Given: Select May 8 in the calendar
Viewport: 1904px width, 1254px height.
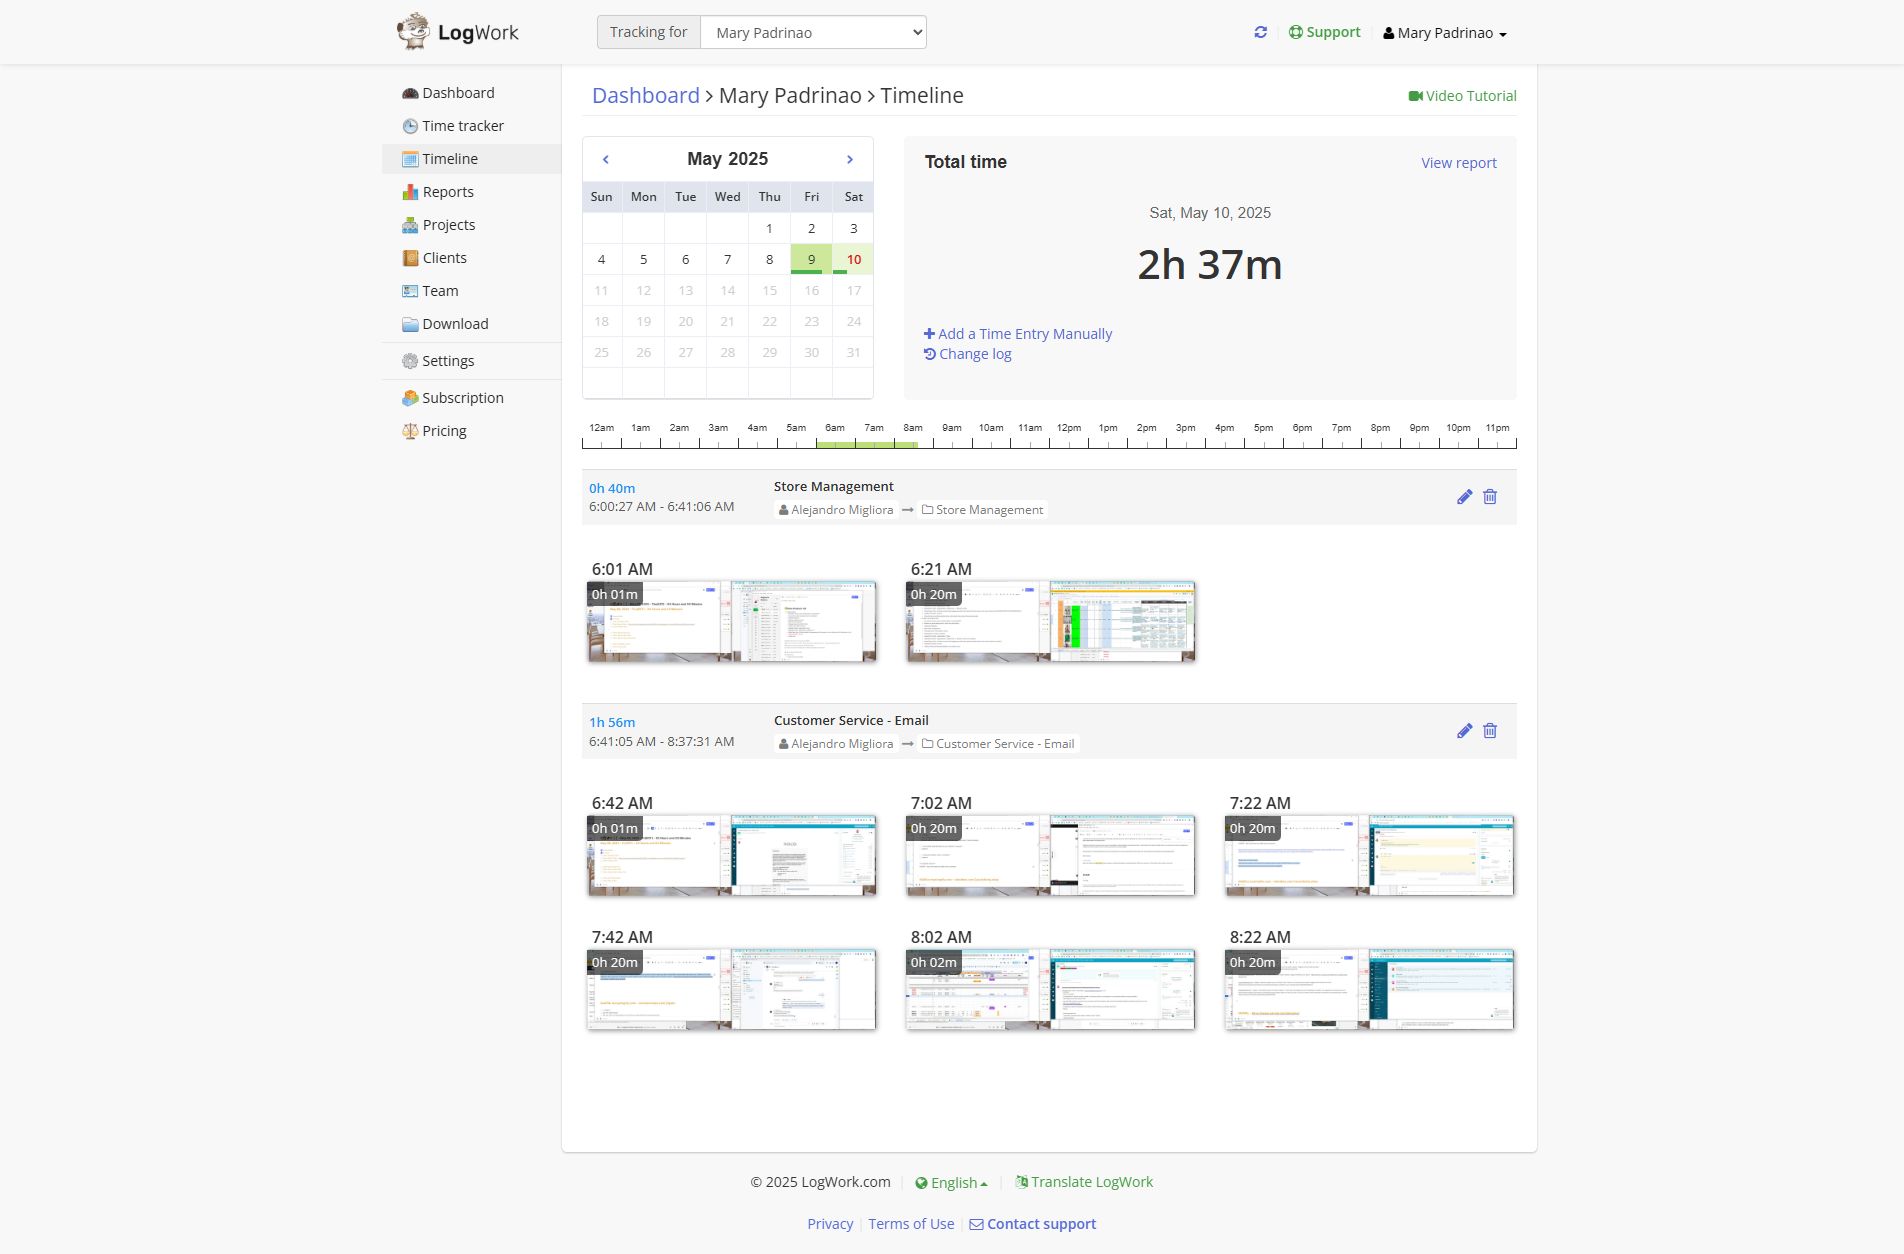Looking at the screenshot, I should (769, 259).
